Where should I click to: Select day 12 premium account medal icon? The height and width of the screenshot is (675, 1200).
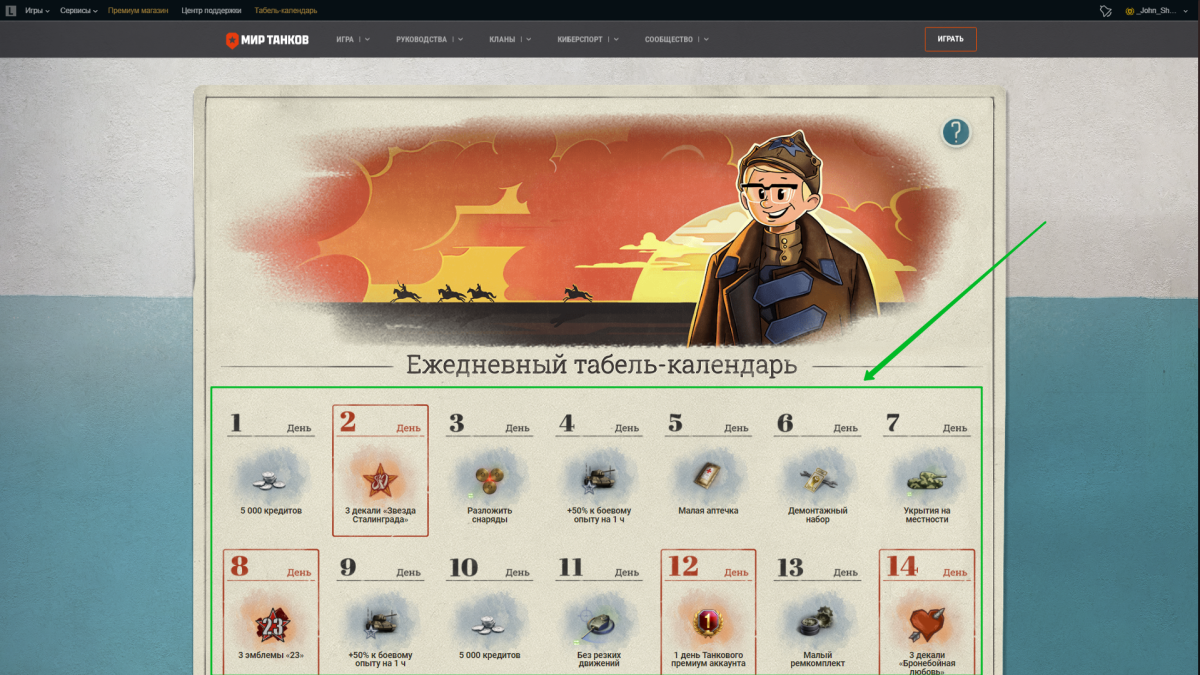pyautogui.click(x=708, y=624)
